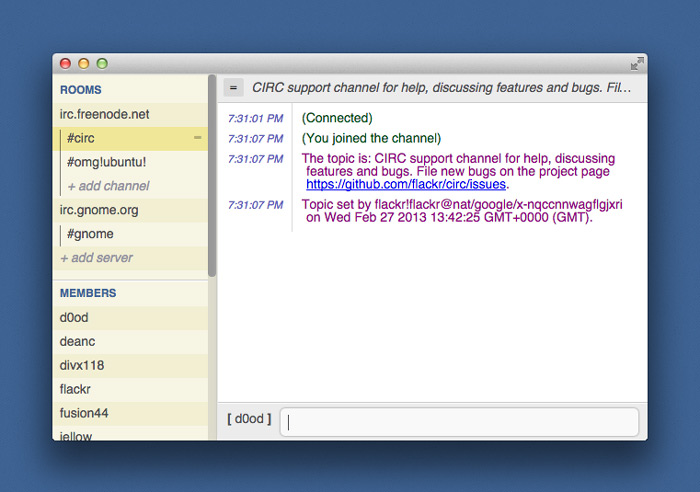This screenshot has width=700, height=492.
Task: Open the GitHub circ issues link
Action: pos(406,185)
